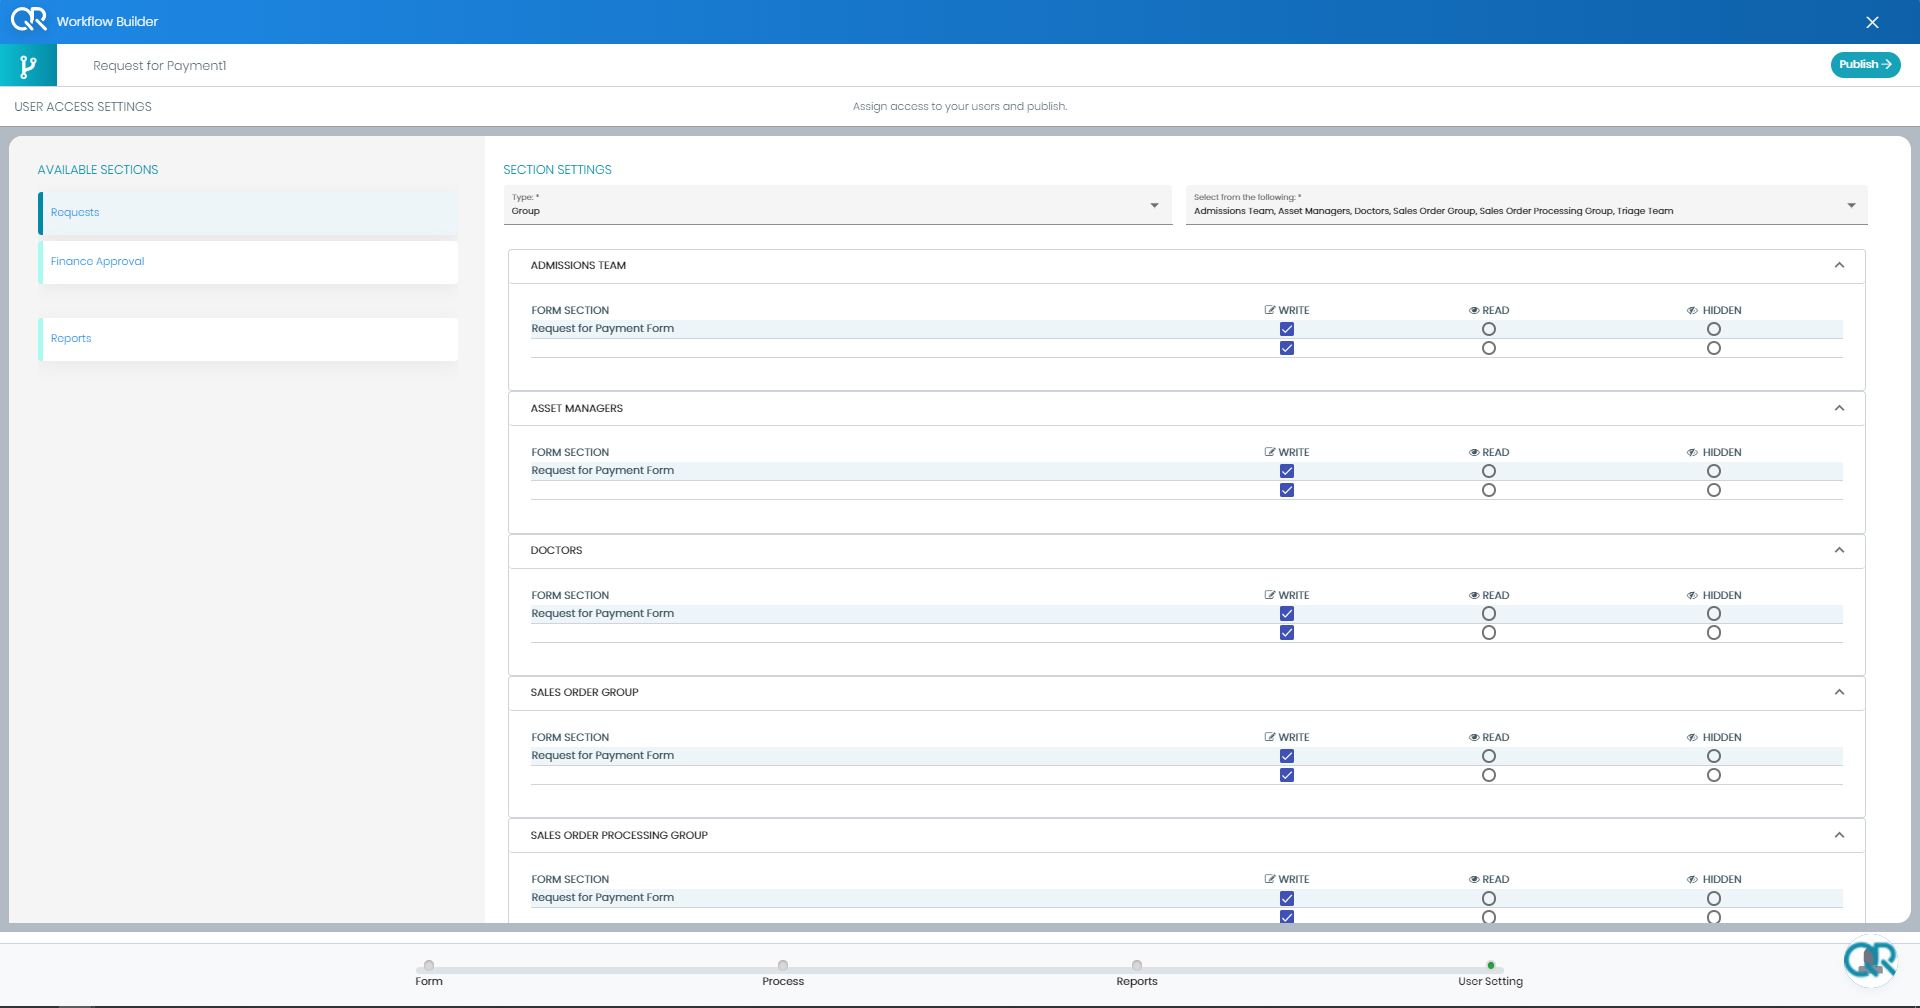Image resolution: width=1920 pixels, height=1008 pixels.
Task: Go to the Form step marker
Action: tap(429, 966)
